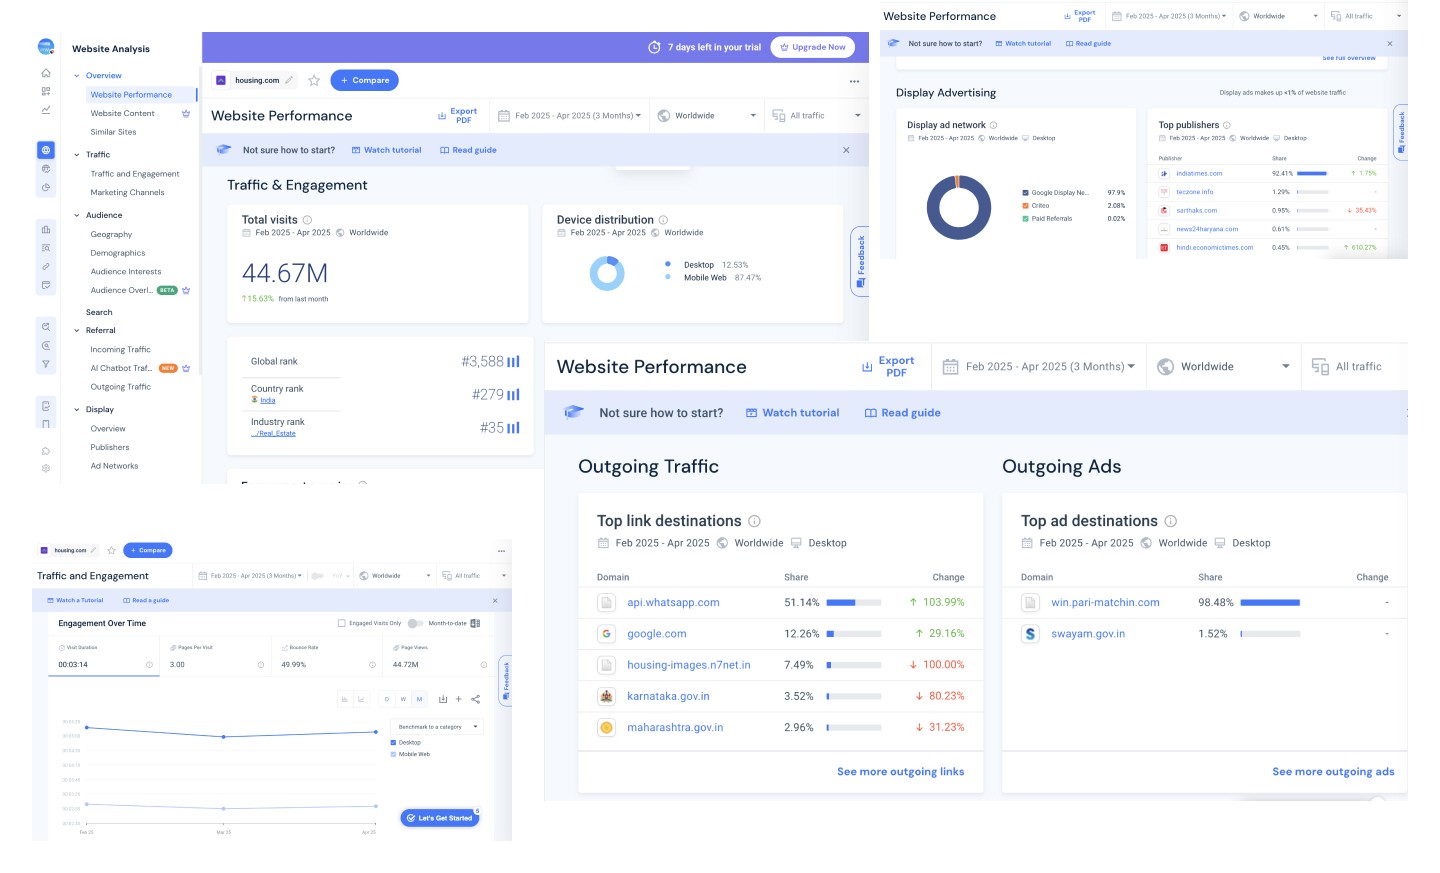Open the three-dots menu right of Compare
1440x873 pixels.
tap(854, 81)
